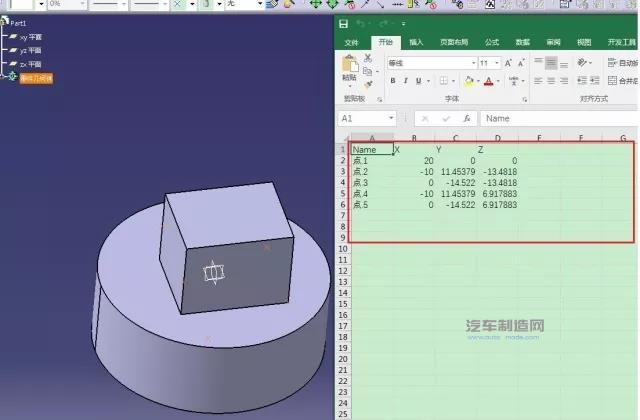This screenshot has height=420, width=640.
Task: Select cell with value 20
Action: pyautogui.click(x=414, y=161)
